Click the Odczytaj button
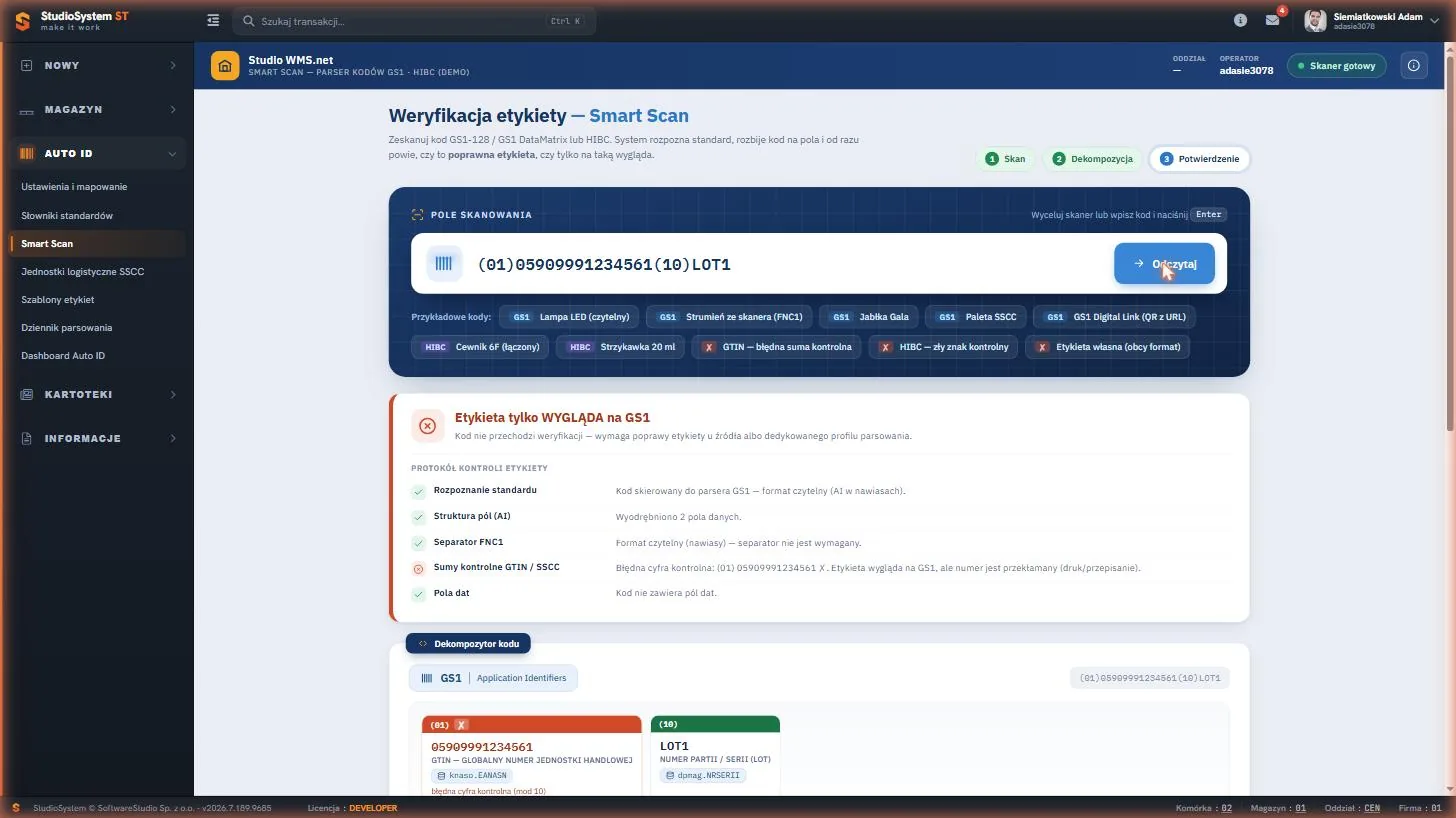The height and width of the screenshot is (818, 1456). [x=1164, y=264]
